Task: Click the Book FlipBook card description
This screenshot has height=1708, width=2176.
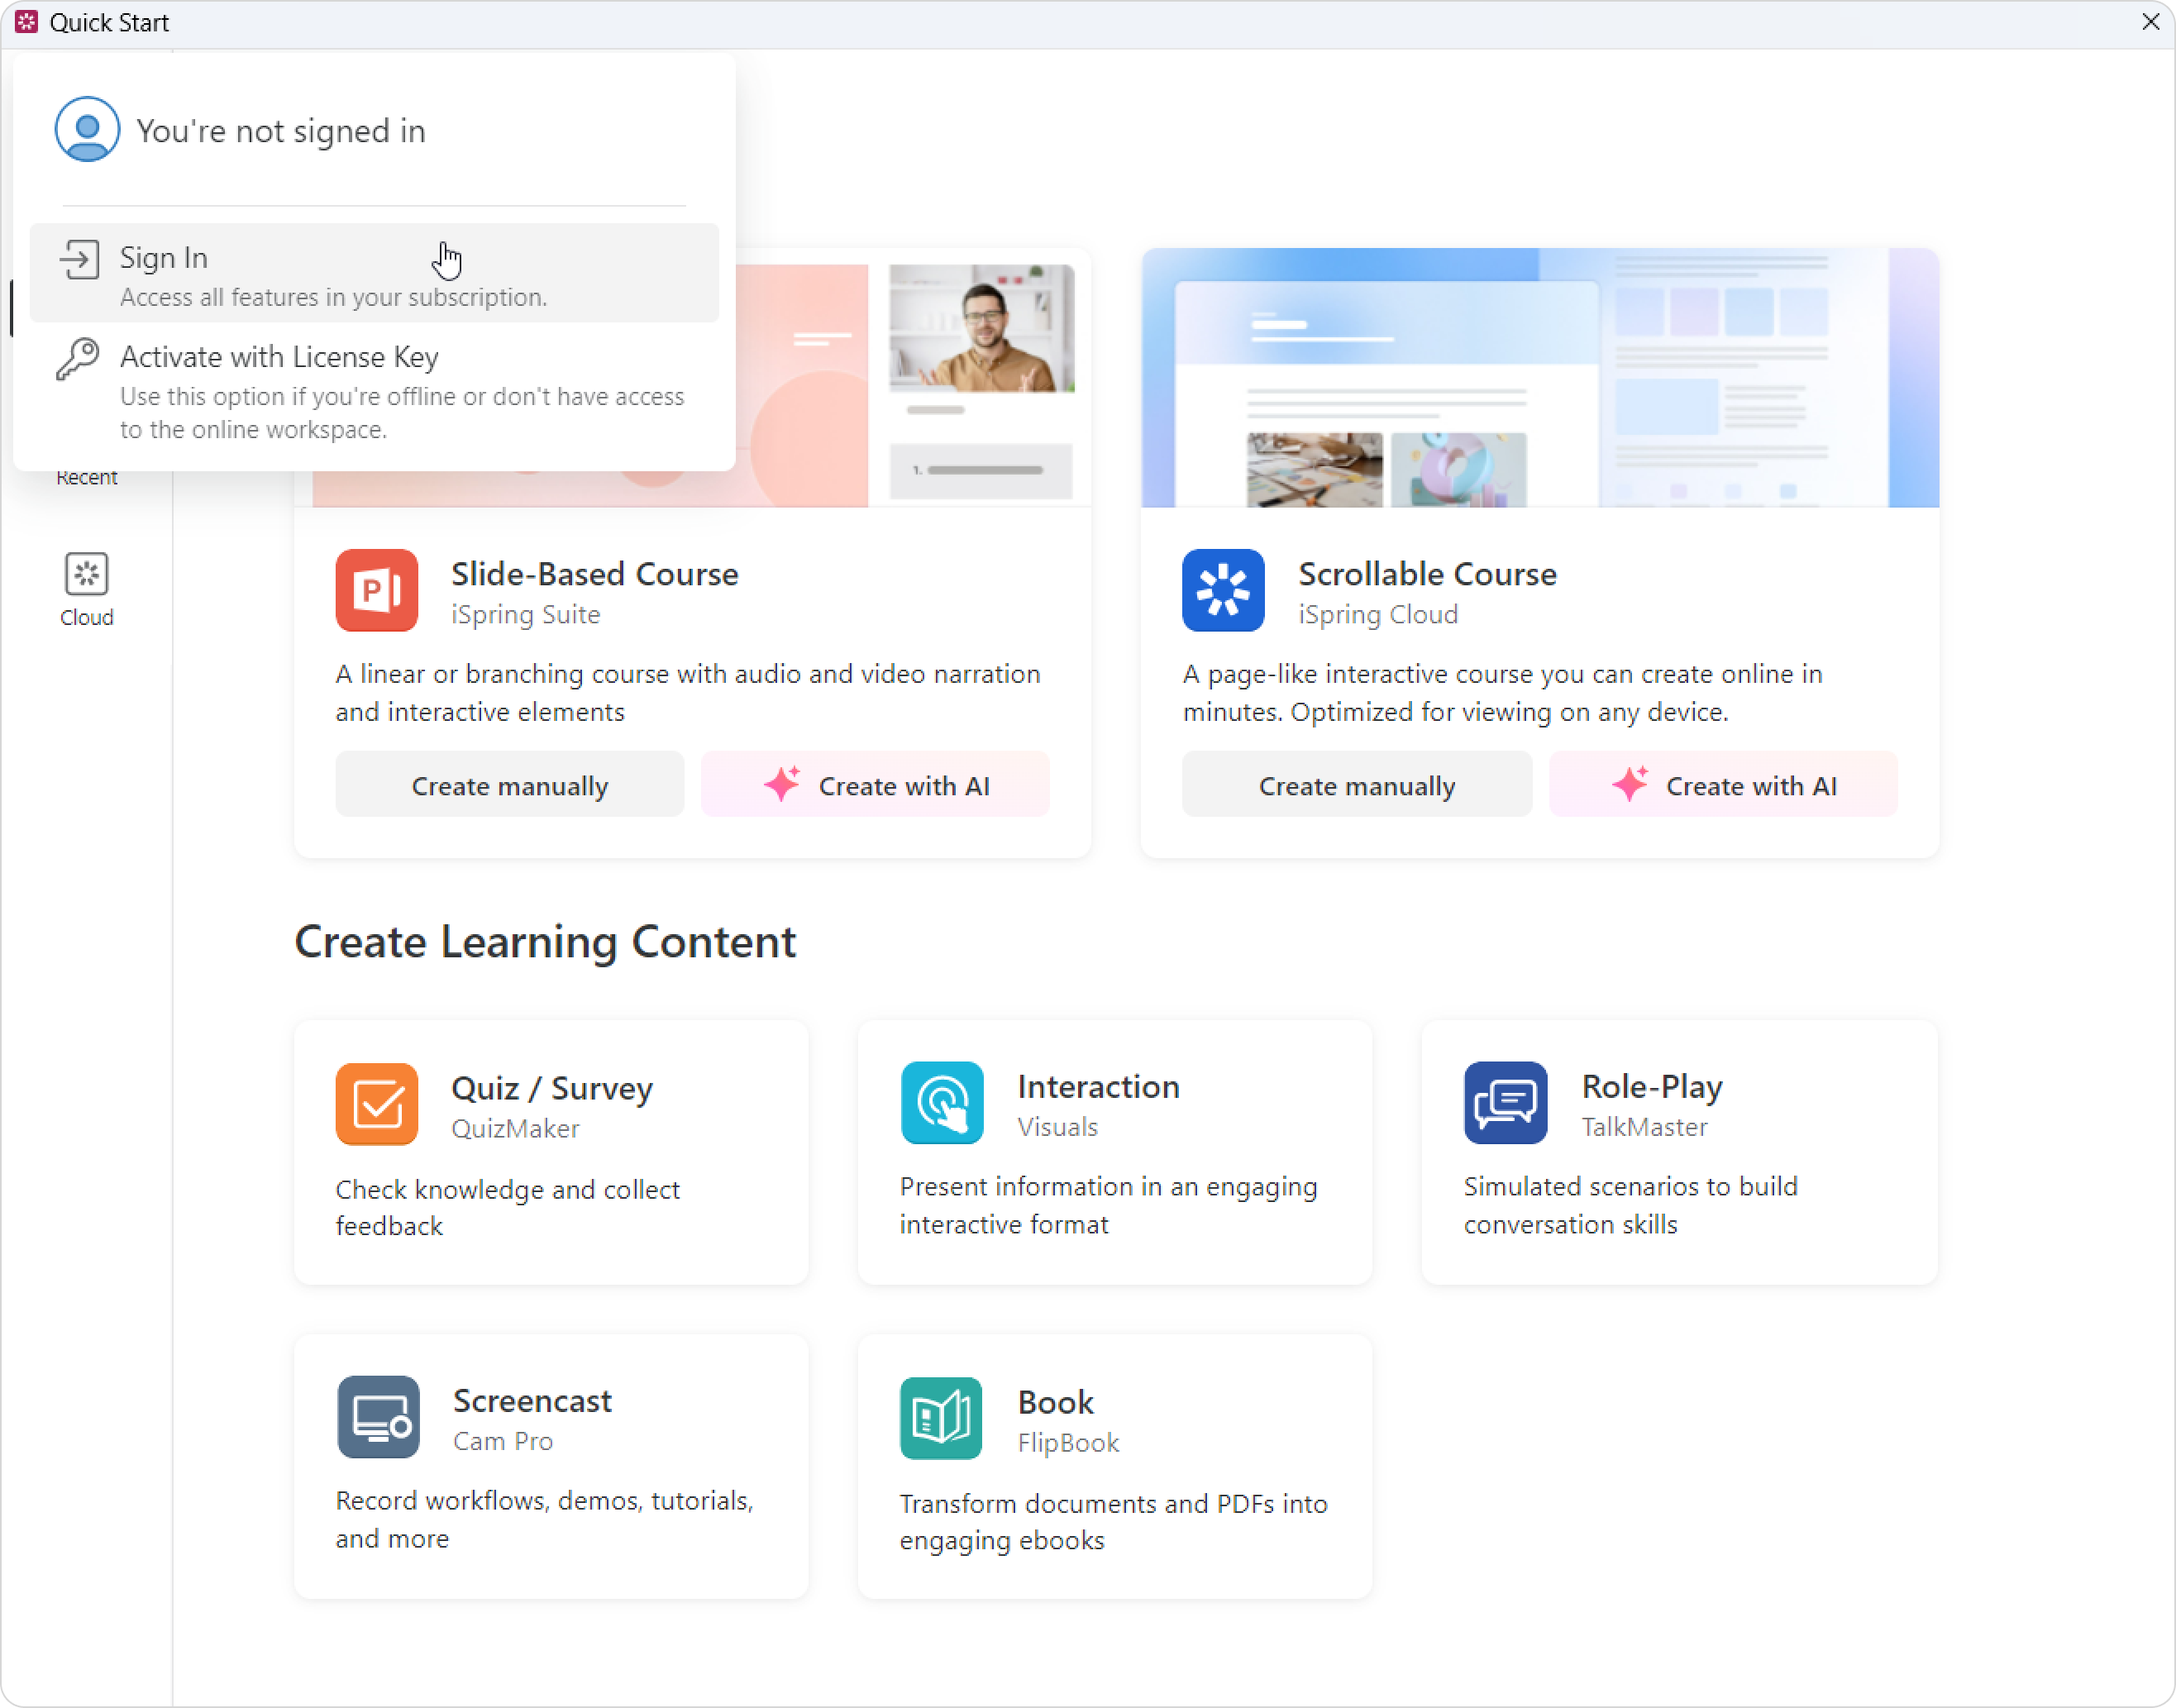Action: 1113,1522
